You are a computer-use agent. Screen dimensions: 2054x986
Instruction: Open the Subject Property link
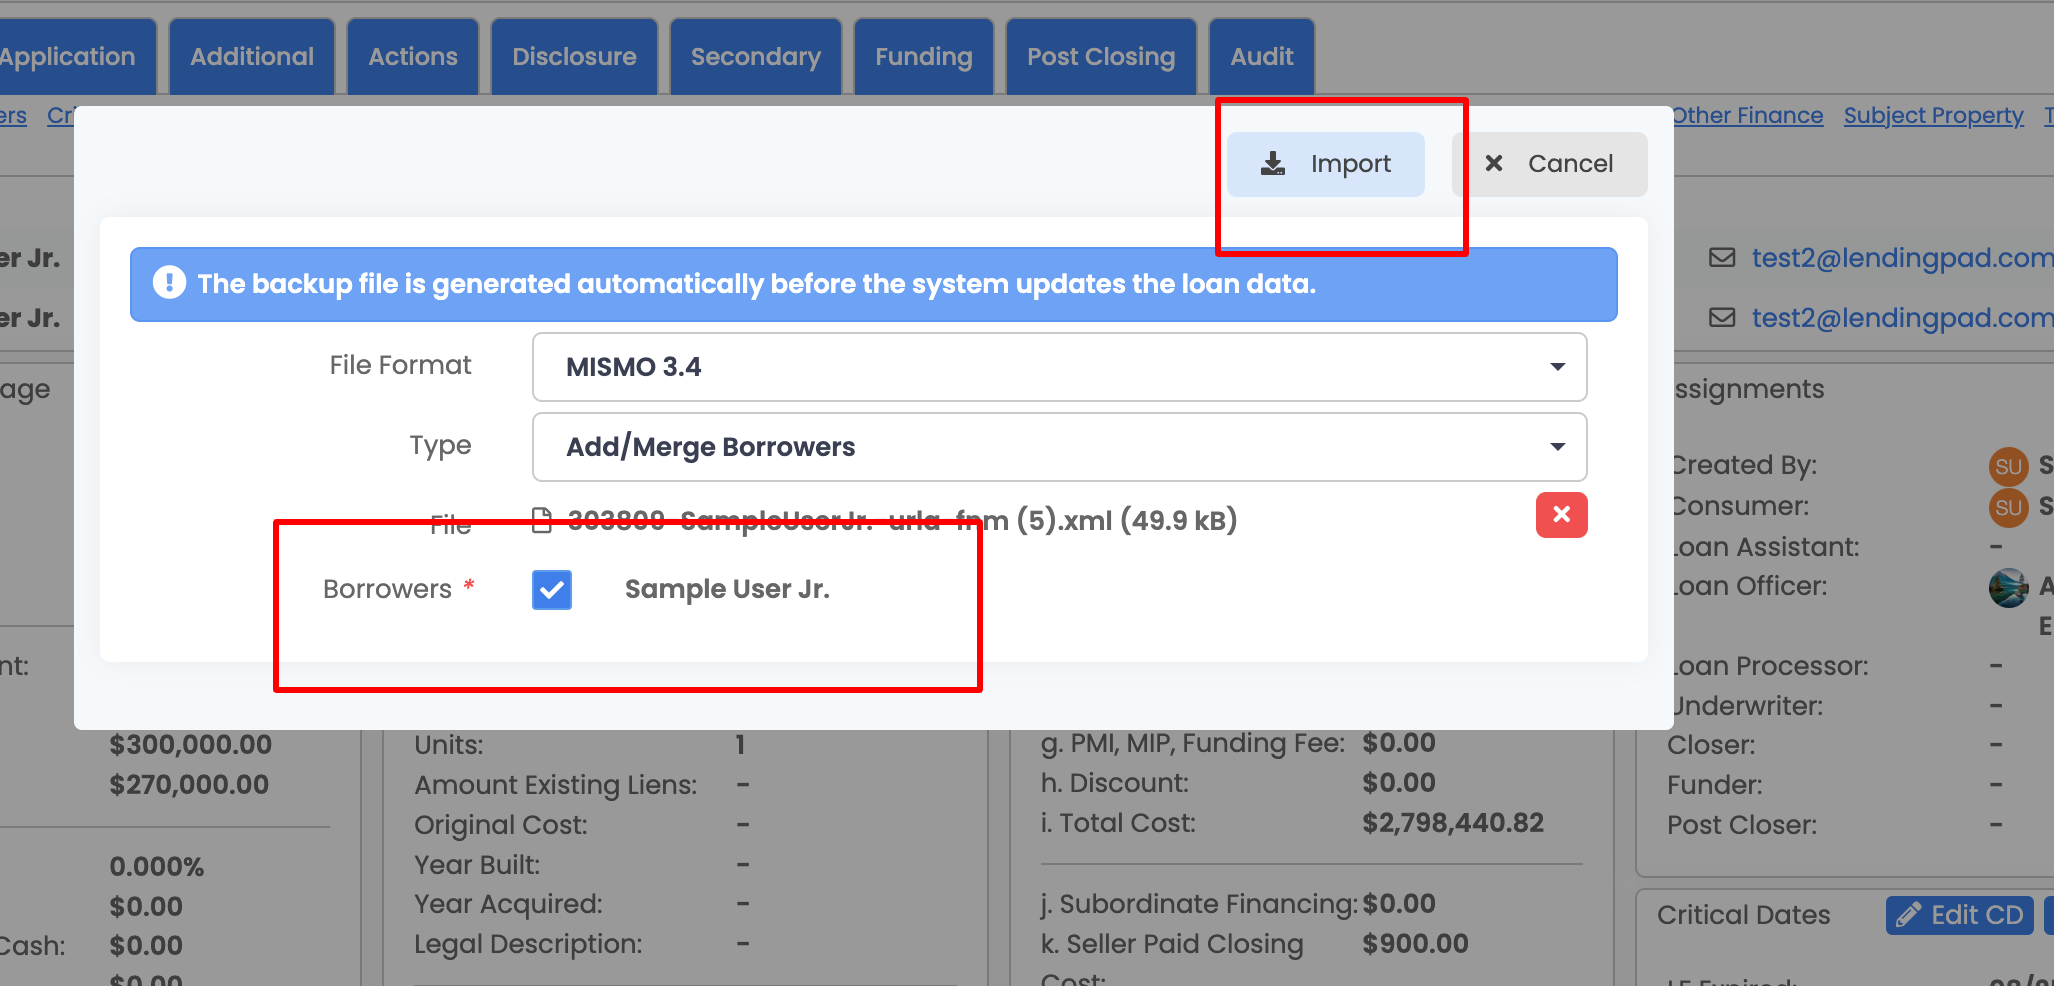[x=1933, y=116]
